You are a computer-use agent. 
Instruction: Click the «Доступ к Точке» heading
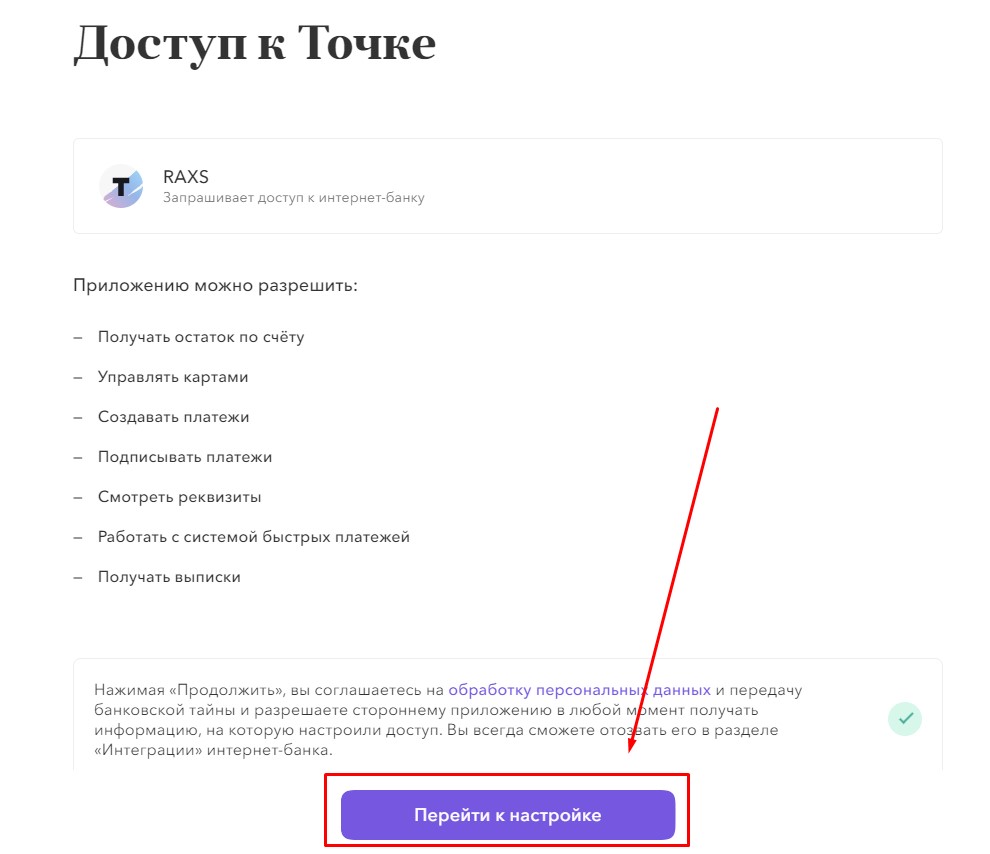tap(254, 45)
